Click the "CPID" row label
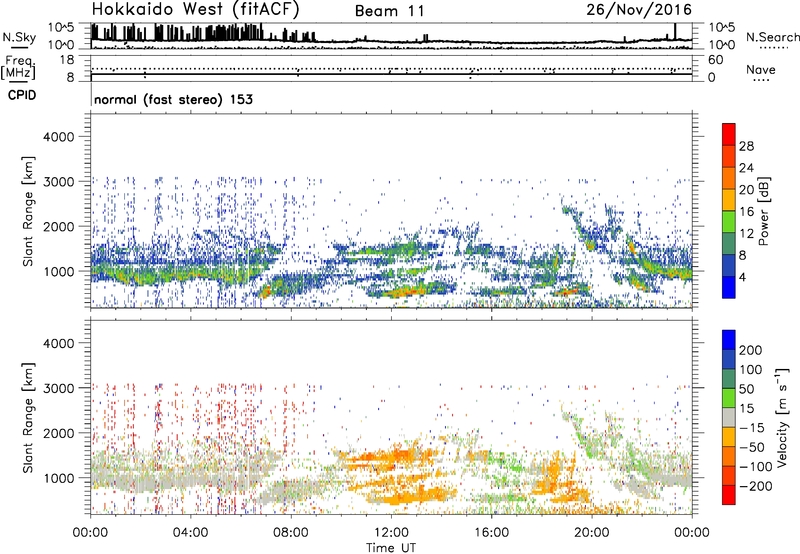Image resolution: width=800 pixels, height=554 pixels. 22,95
